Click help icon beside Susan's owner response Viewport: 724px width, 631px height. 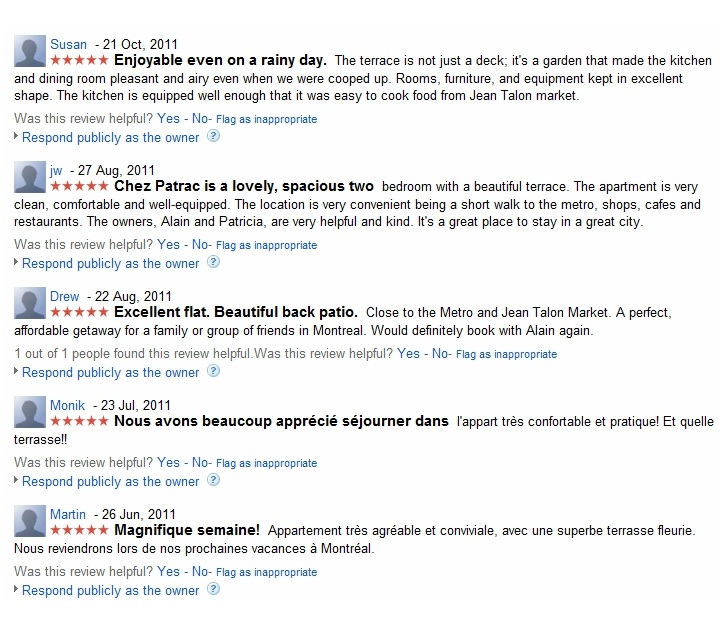213,137
